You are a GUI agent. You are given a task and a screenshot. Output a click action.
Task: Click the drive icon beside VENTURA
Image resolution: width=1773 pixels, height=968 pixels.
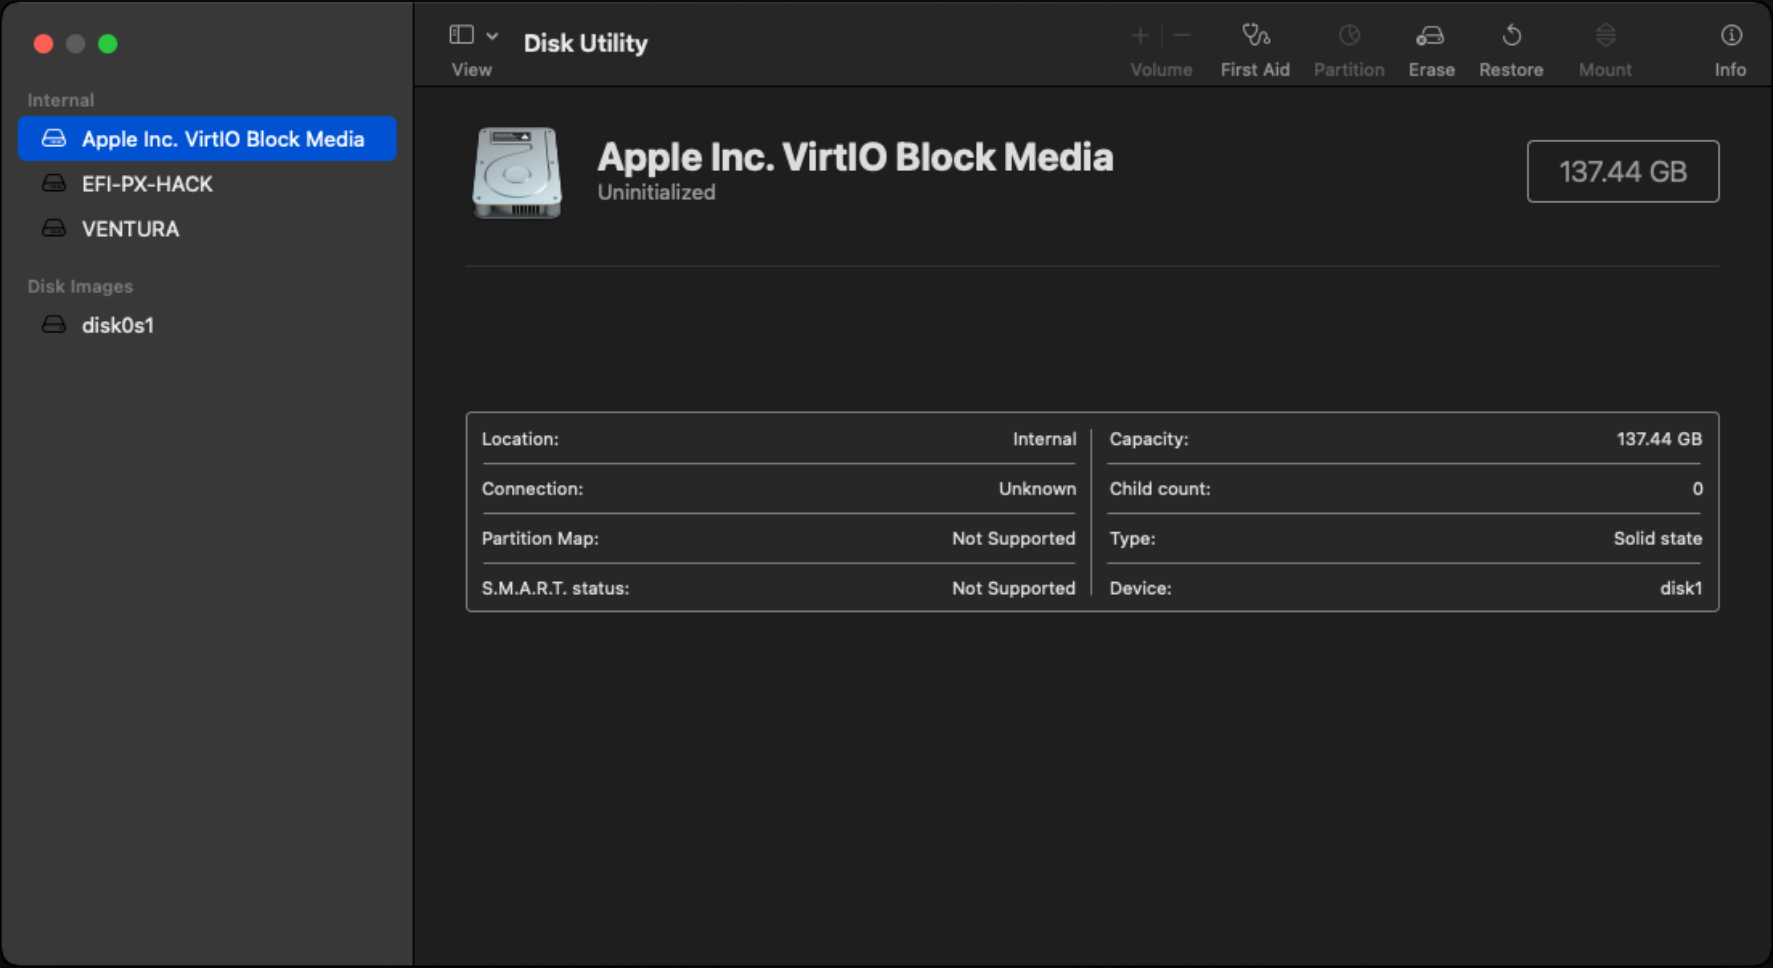coord(54,229)
